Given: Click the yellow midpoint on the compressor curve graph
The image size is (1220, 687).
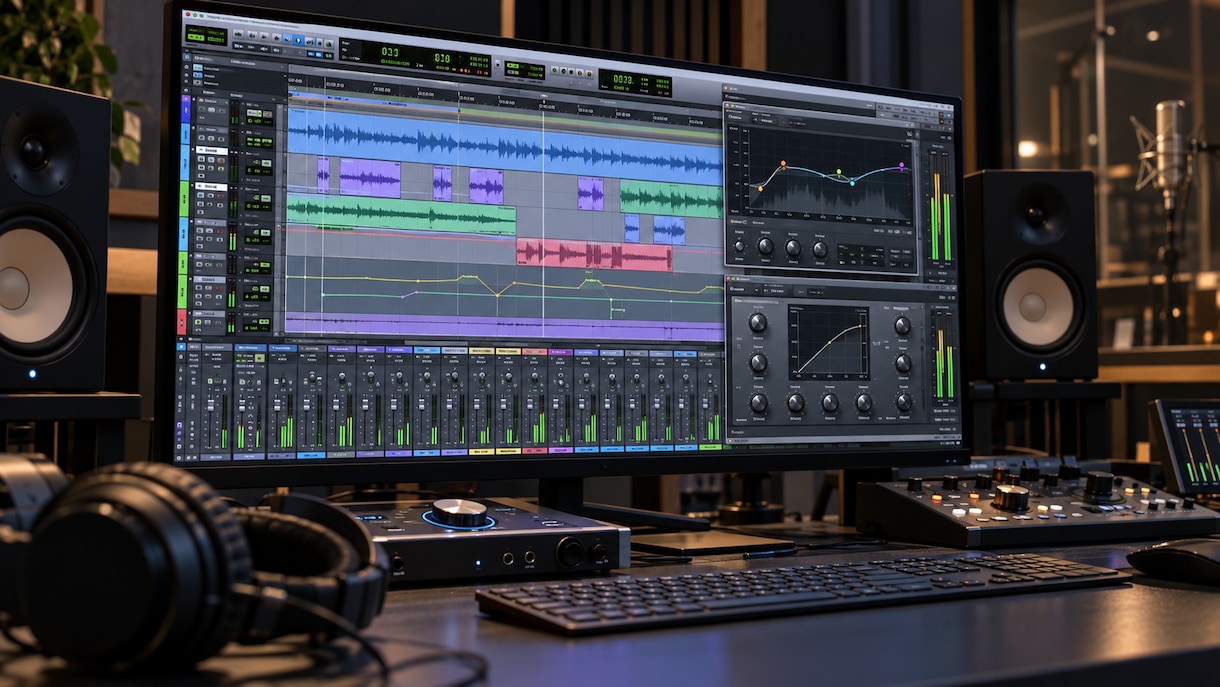Looking at the screenshot, I should coord(829,343).
